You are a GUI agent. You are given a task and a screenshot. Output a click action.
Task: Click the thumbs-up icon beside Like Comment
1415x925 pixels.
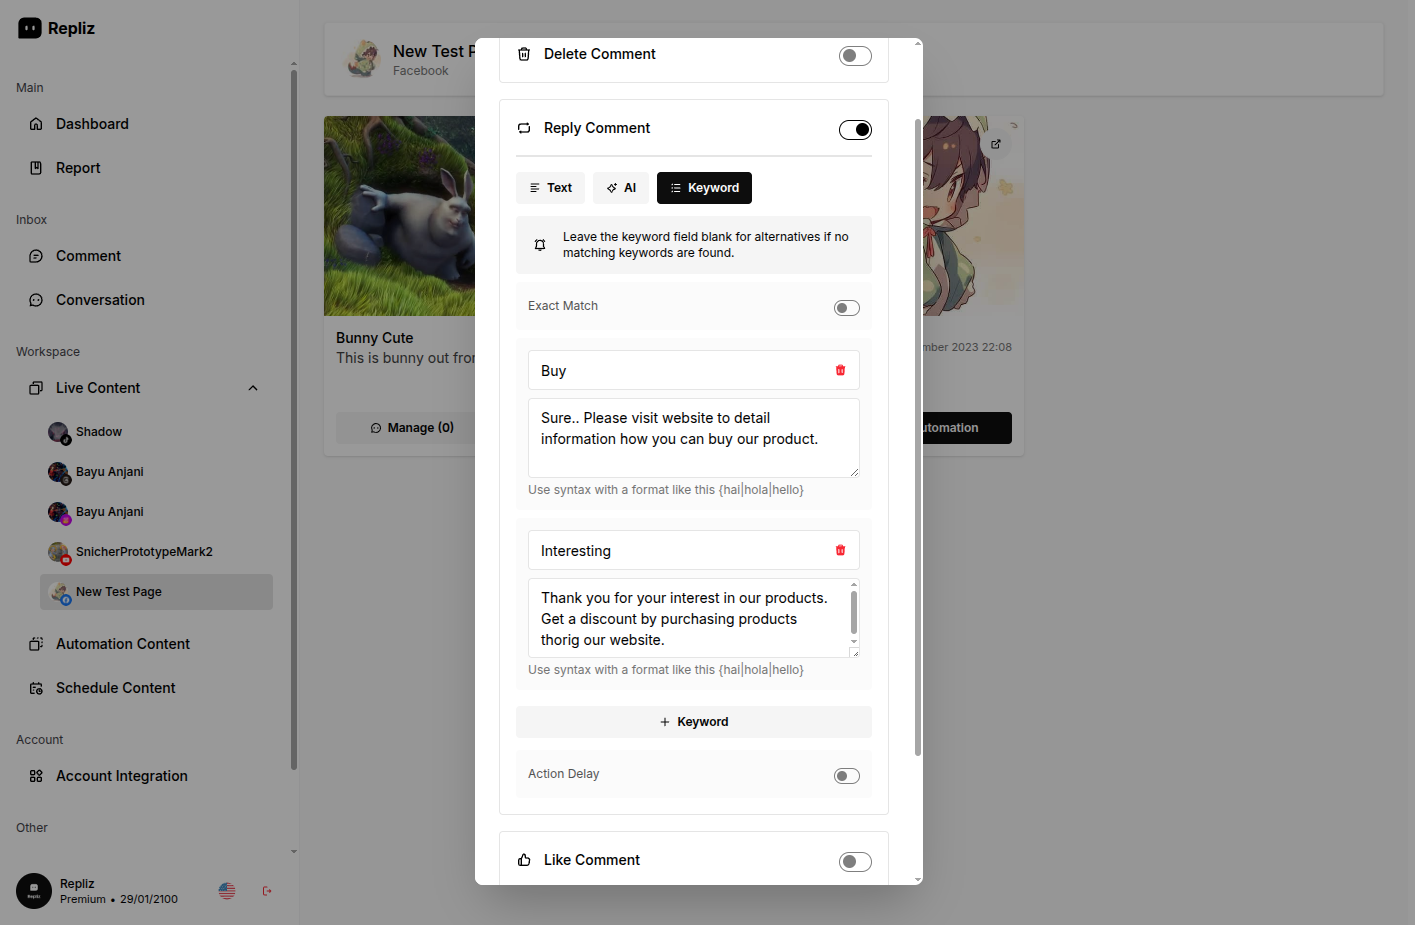coord(524,860)
